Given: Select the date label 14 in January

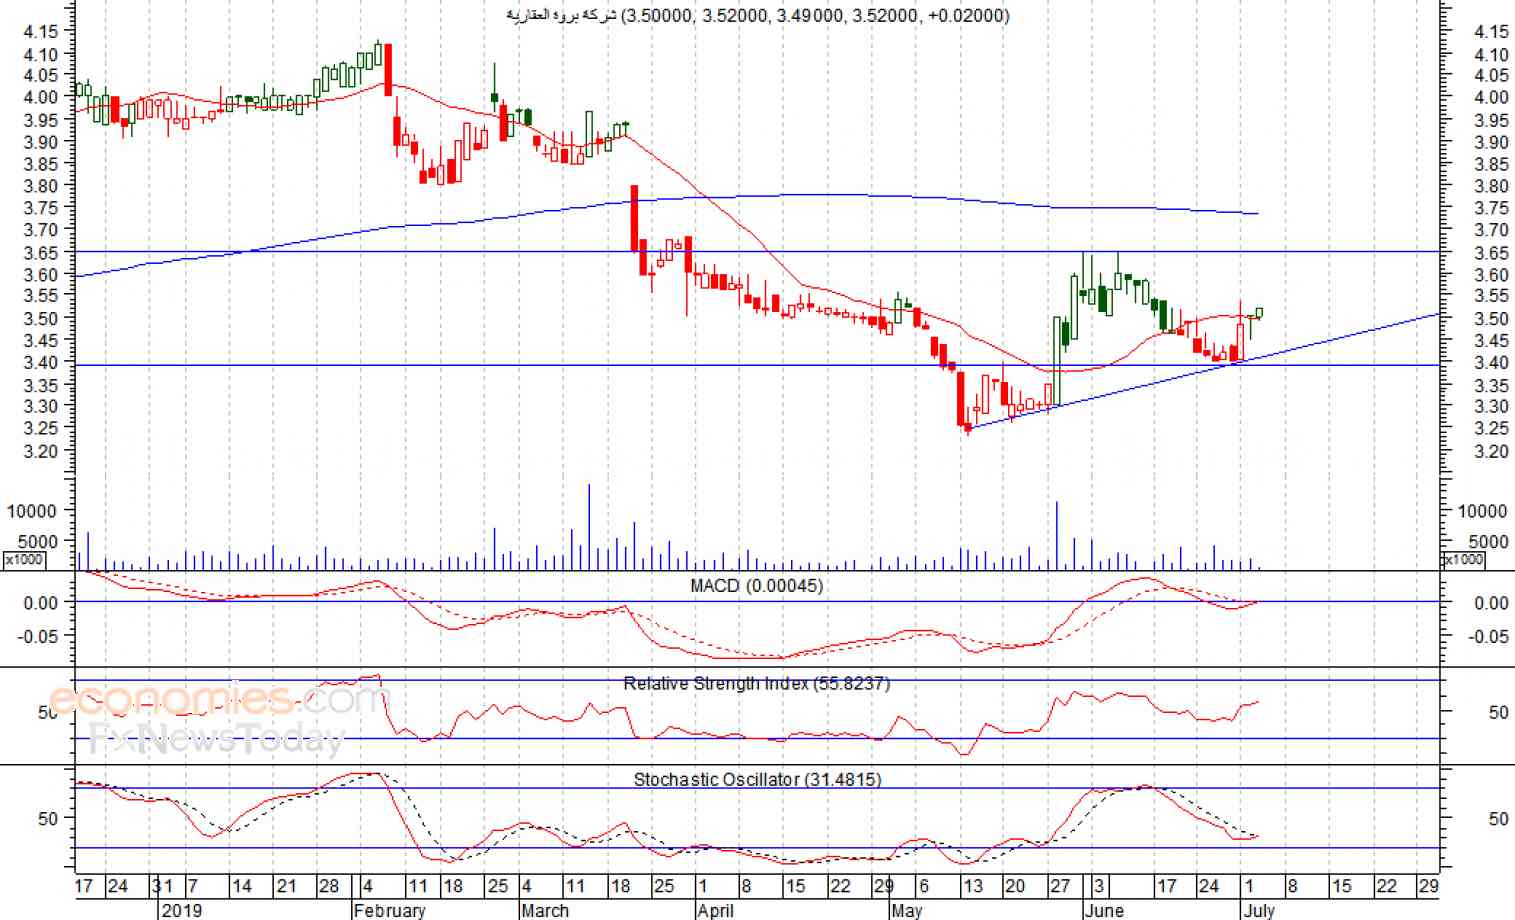Looking at the screenshot, I should (241, 886).
